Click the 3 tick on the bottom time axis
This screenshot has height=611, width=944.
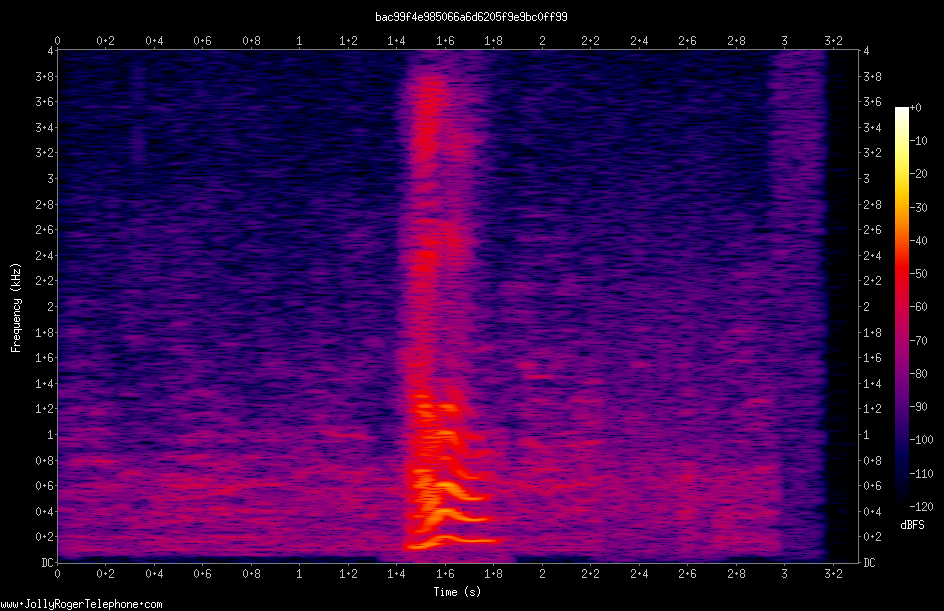pyautogui.click(x=784, y=574)
